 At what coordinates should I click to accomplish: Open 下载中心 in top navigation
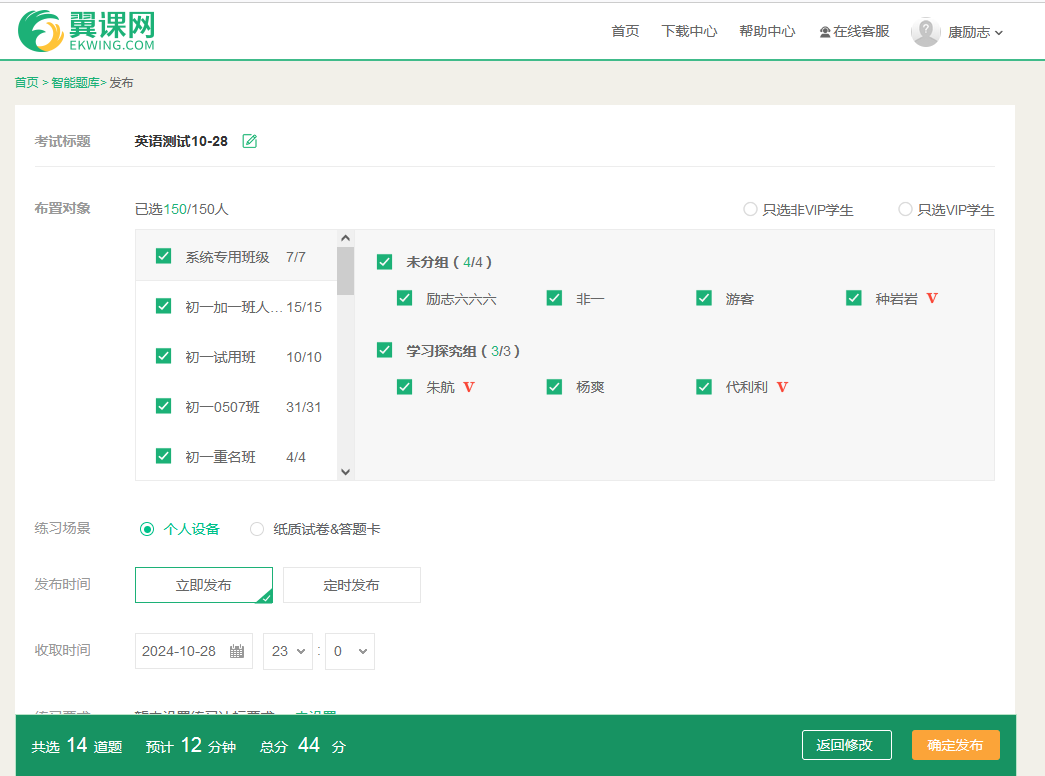click(x=689, y=31)
